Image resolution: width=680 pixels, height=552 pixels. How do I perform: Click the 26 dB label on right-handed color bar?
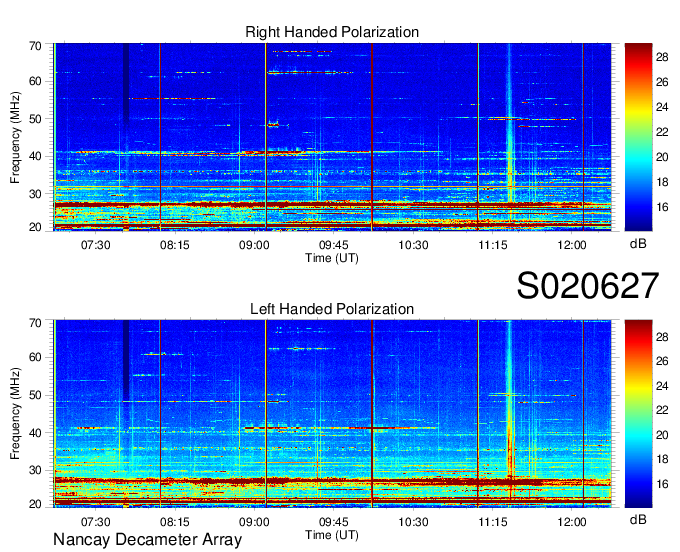[662, 82]
